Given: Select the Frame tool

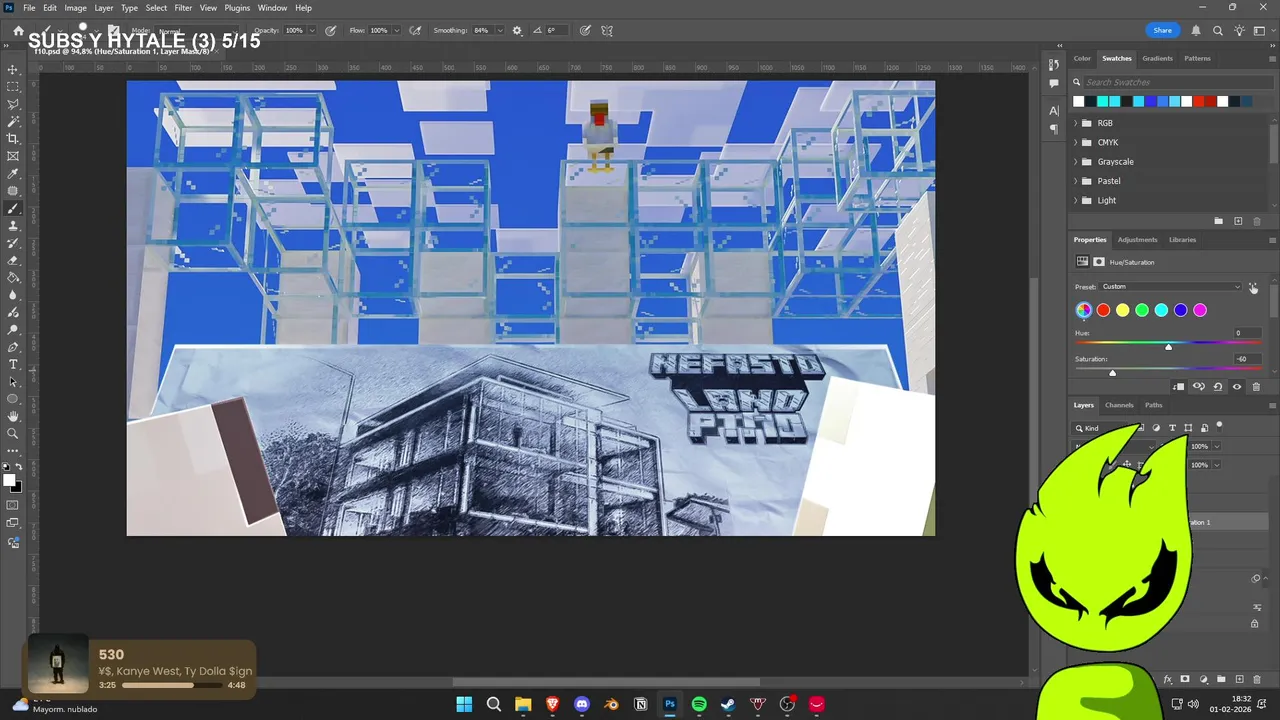Looking at the screenshot, I should click(x=13, y=156).
